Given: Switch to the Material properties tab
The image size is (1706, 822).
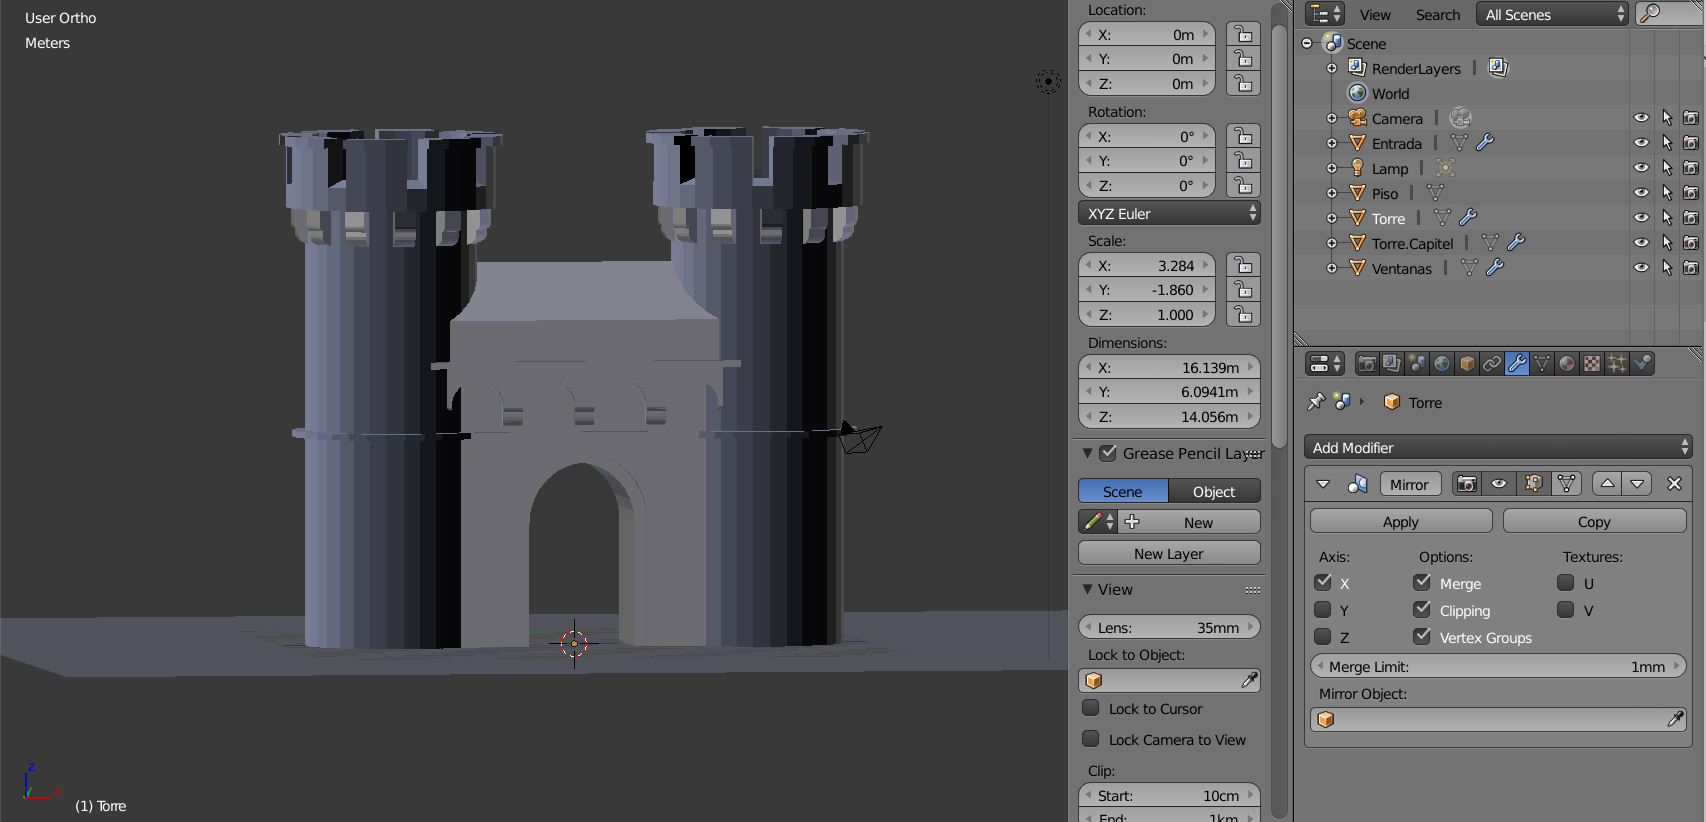Looking at the screenshot, I should coord(1567,364).
